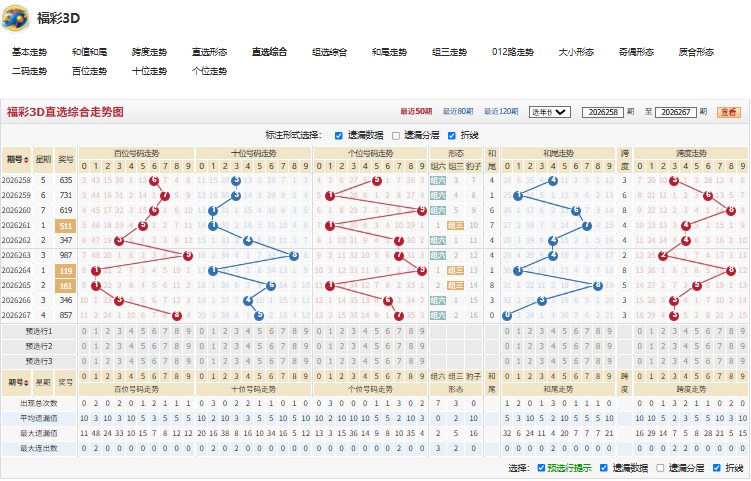Open the 个位走势 link
751x481 pixels.
(x=209, y=71)
